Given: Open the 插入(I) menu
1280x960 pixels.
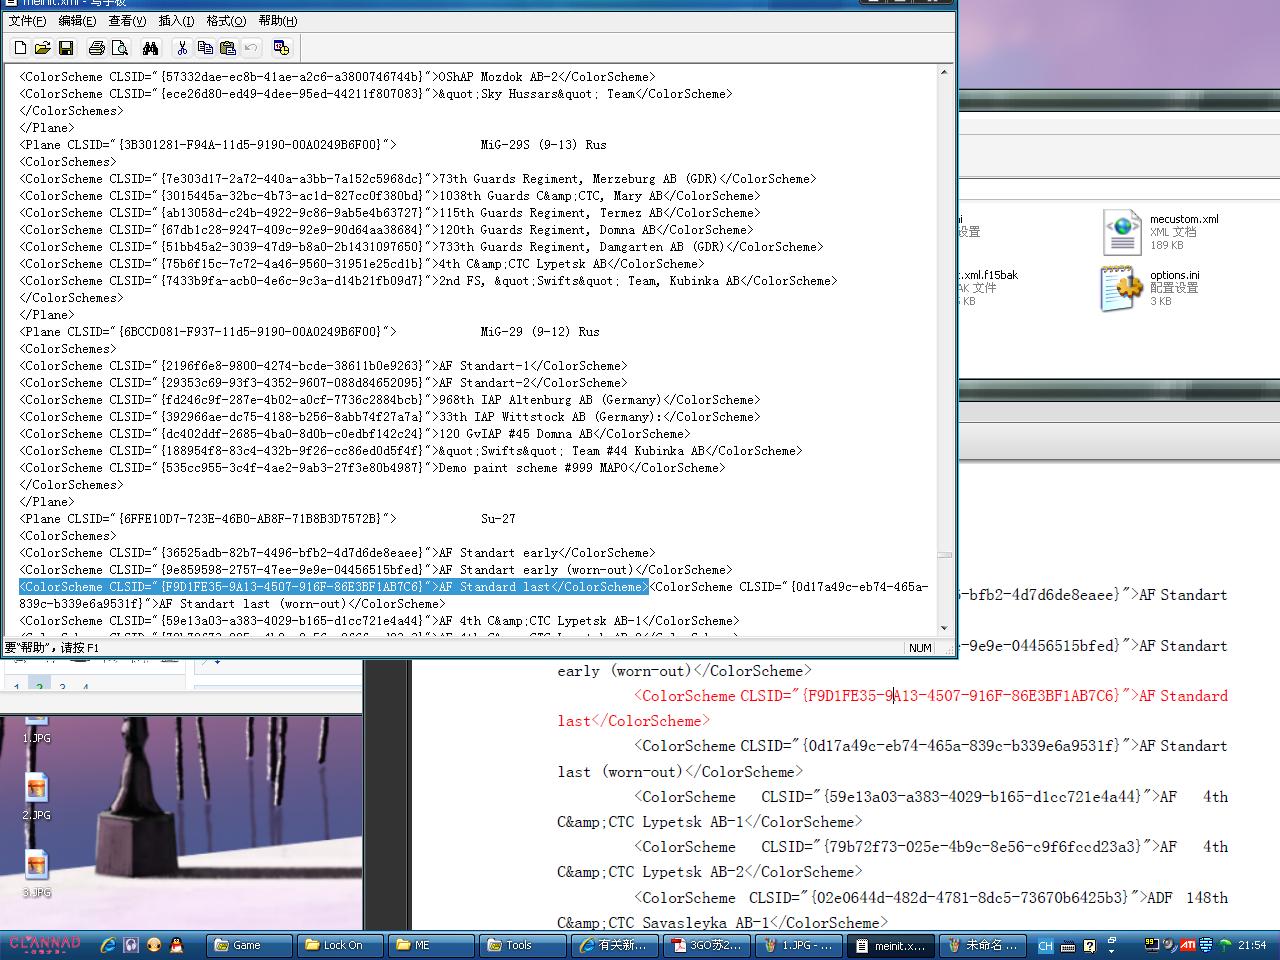Looking at the screenshot, I should click(177, 20).
